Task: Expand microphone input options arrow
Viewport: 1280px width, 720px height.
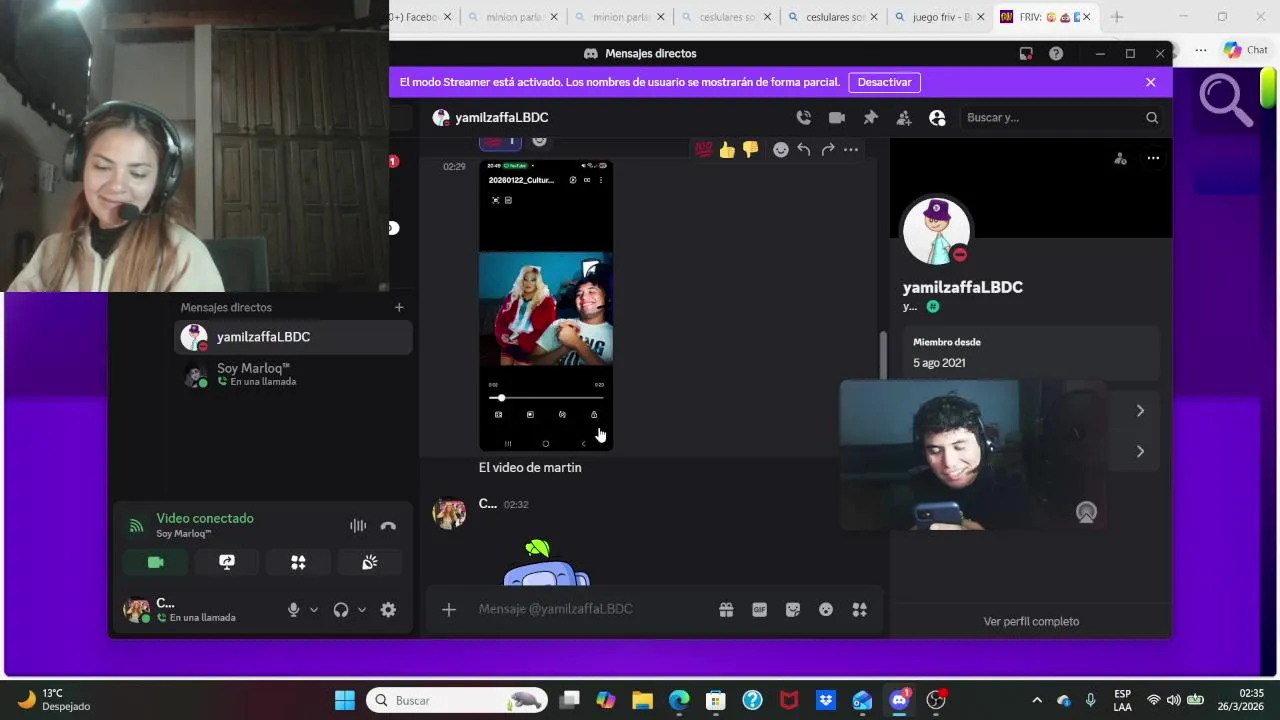Action: [314, 610]
